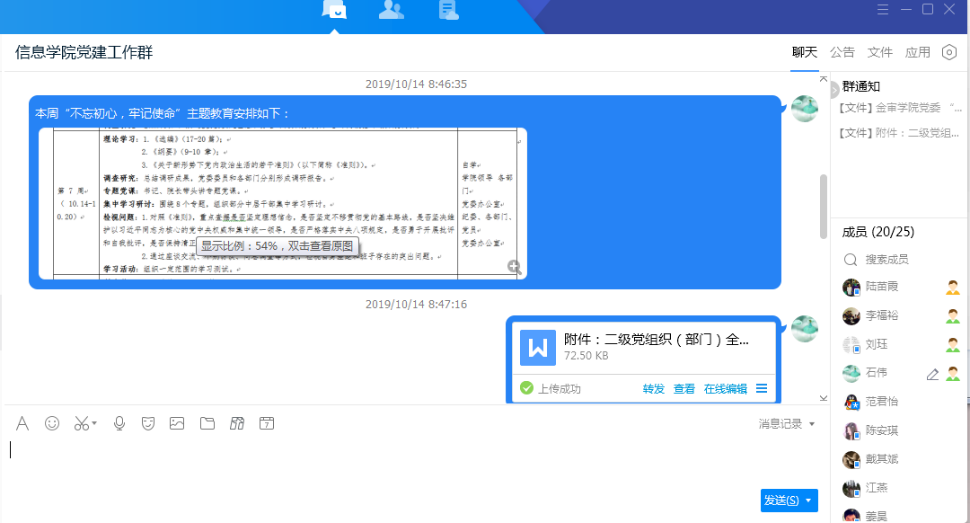
Task: Select member 陈安琪 in the member list
Action: pyautogui.click(x=881, y=431)
